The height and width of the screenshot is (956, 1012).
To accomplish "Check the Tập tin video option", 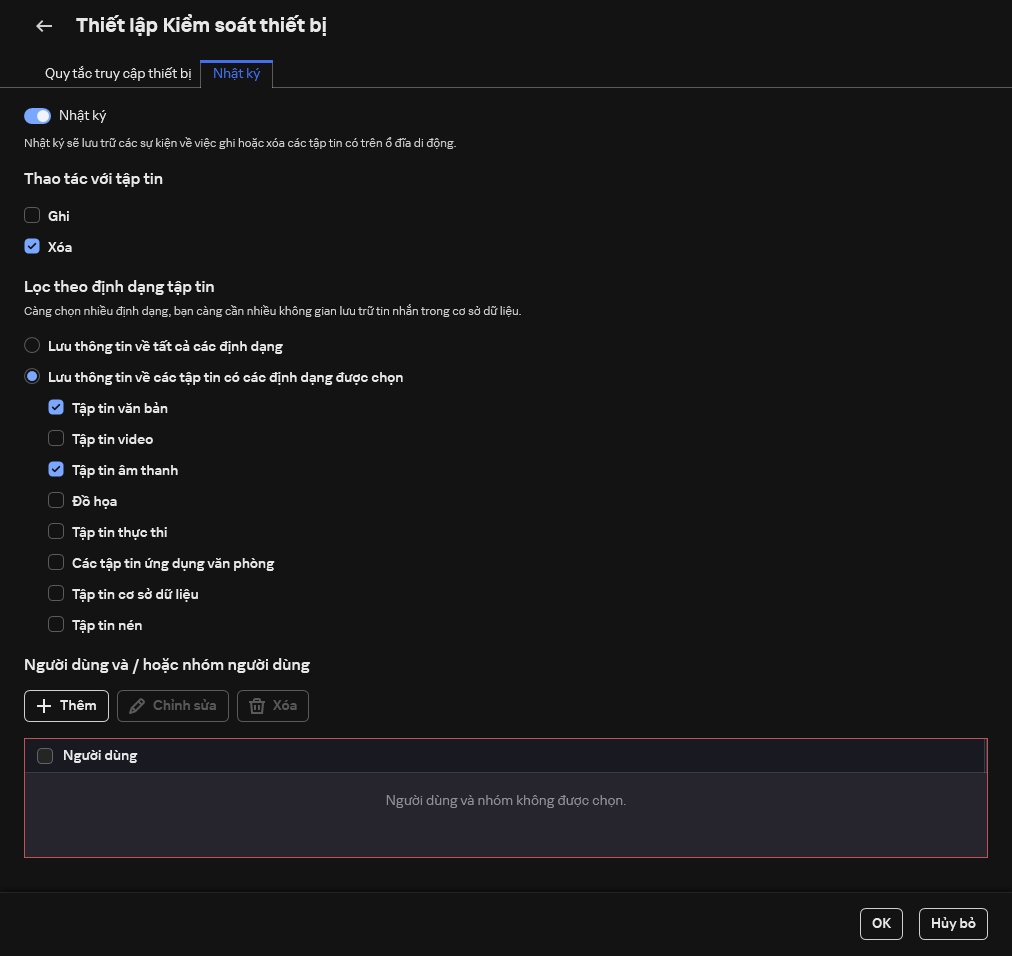I will click(56, 439).
